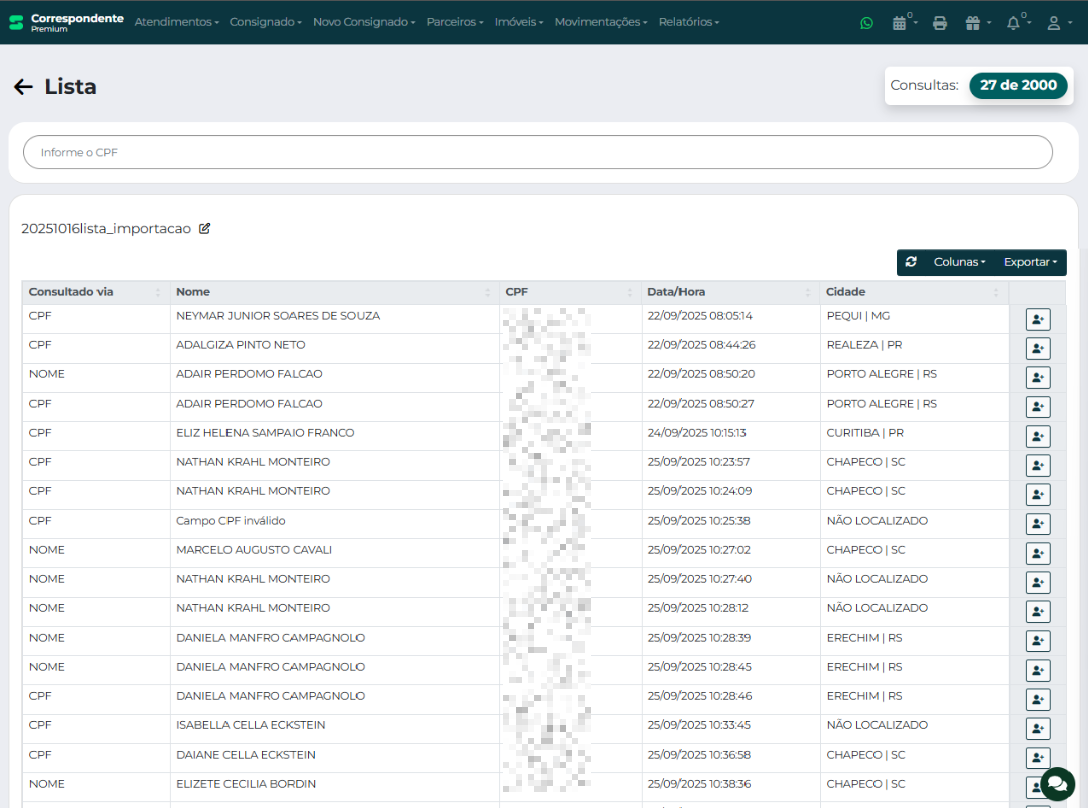Open the Atendimentos menu
1088x808 pixels.
pyautogui.click(x=176, y=22)
